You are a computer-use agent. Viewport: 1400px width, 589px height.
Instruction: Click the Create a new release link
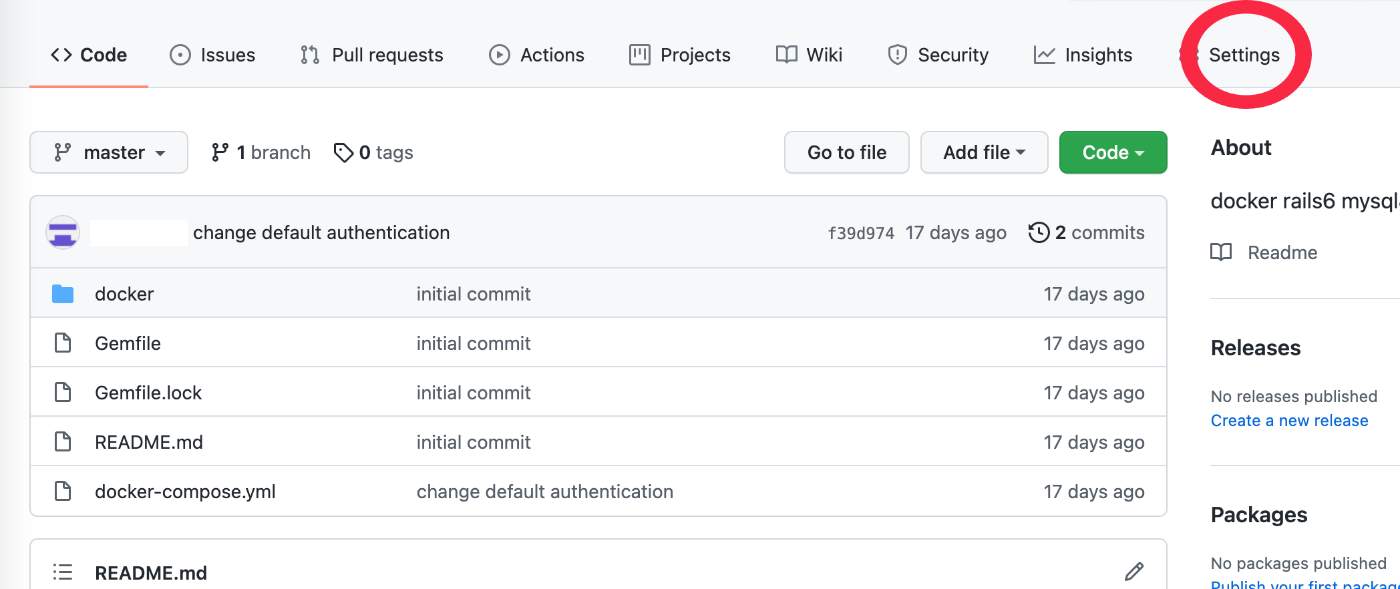point(1289,420)
